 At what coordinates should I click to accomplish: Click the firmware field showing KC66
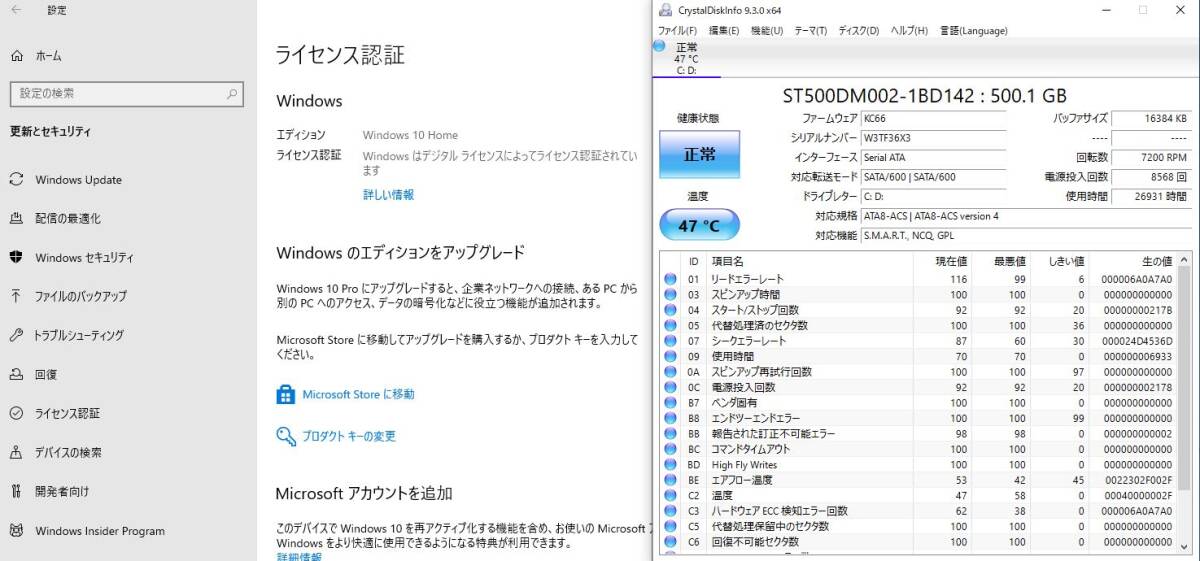[x=934, y=118]
